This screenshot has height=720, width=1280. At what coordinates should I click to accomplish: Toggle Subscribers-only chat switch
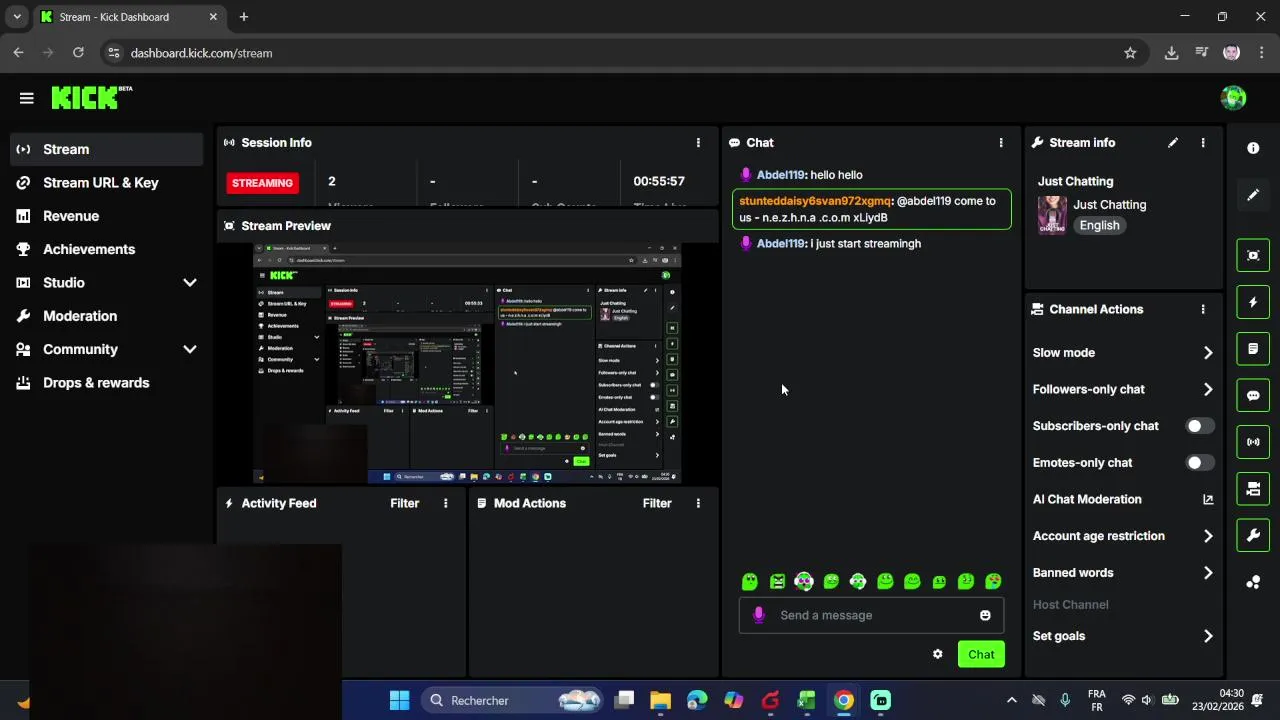(x=1200, y=426)
